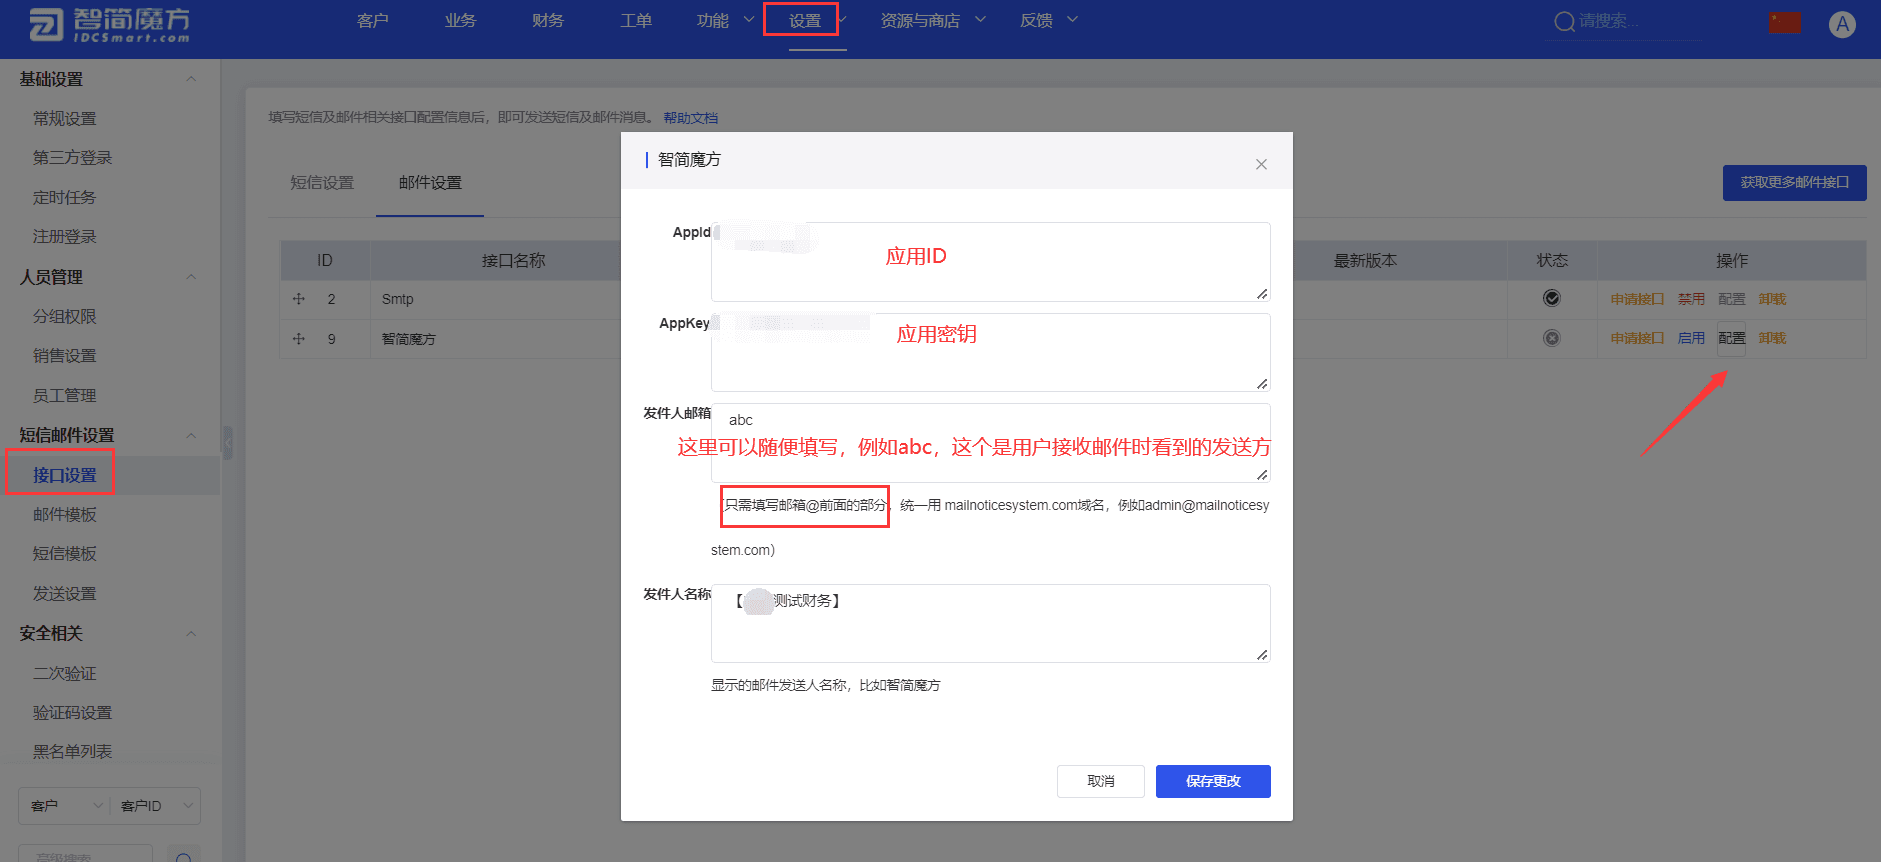Viewport: 1881px width, 862px height.
Task: Open 验证码设置 in sidebar
Action: click(x=72, y=712)
